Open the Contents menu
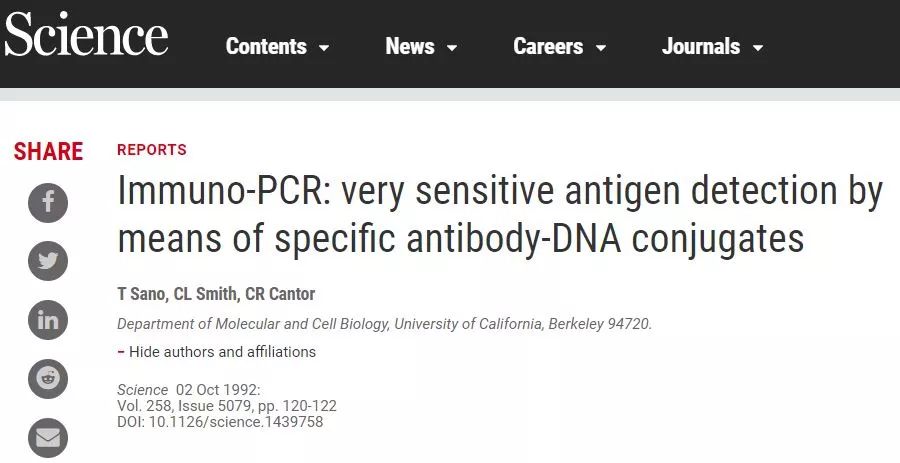The image size is (900, 463). pos(266,46)
